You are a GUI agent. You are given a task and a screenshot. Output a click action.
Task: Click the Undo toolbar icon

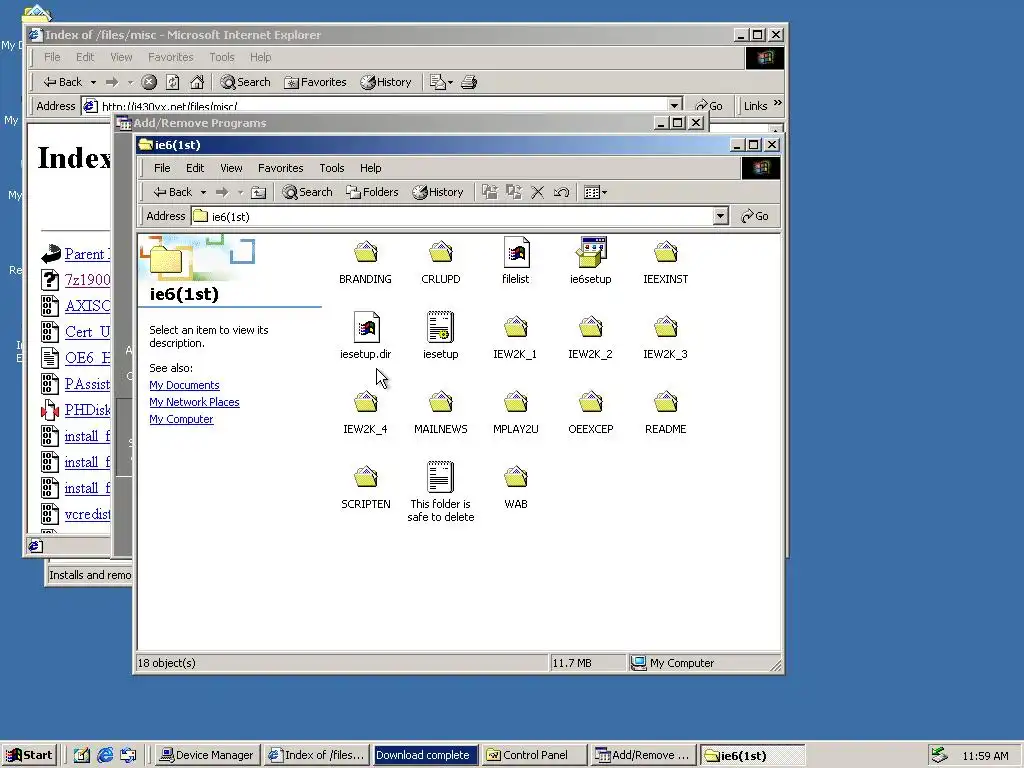561,192
